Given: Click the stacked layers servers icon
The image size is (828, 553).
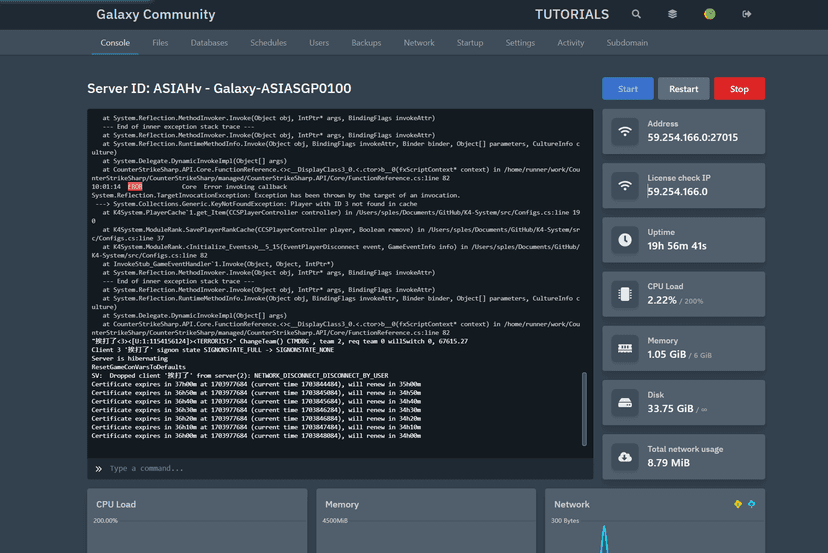Looking at the screenshot, I should tap(672, 14).
